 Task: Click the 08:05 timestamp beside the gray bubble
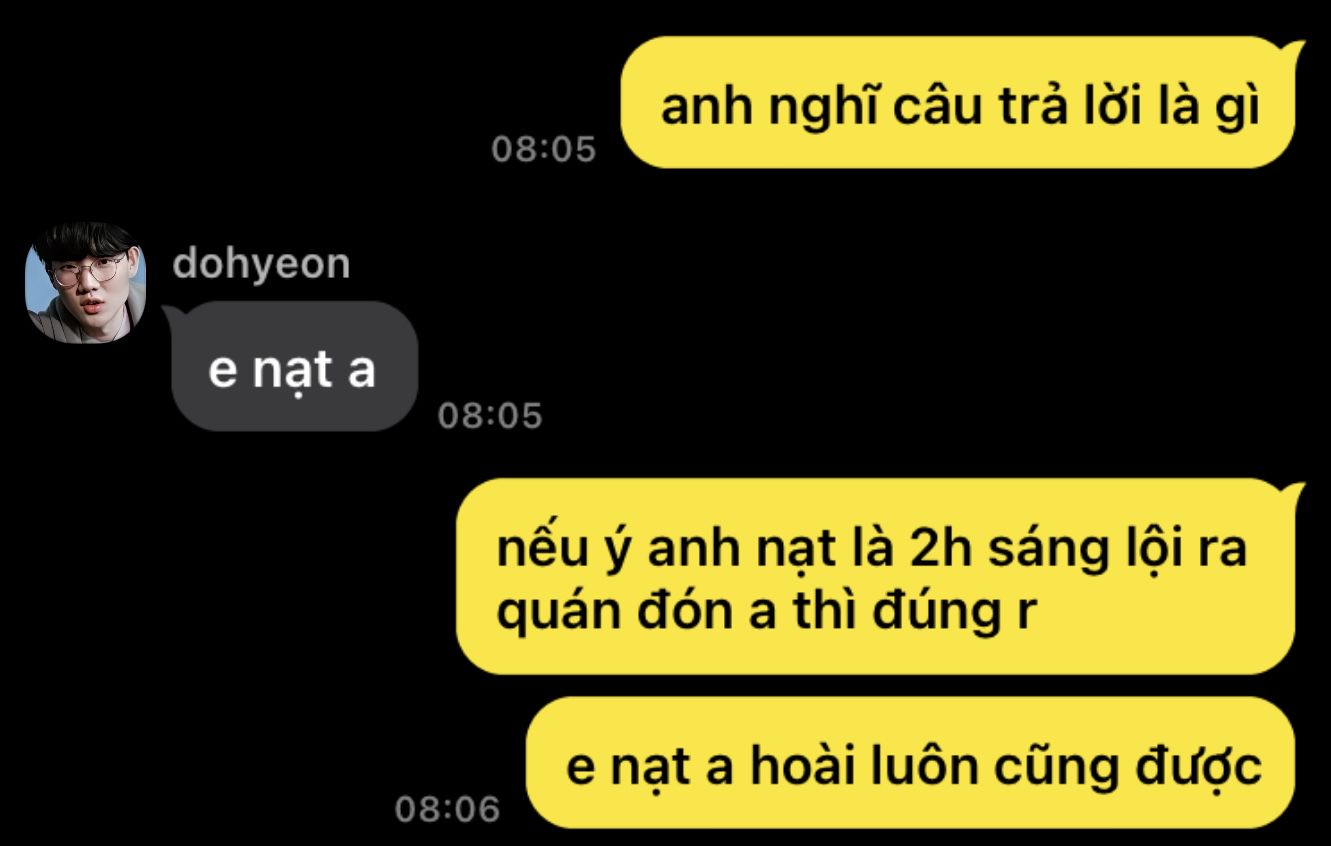point(490,414)
